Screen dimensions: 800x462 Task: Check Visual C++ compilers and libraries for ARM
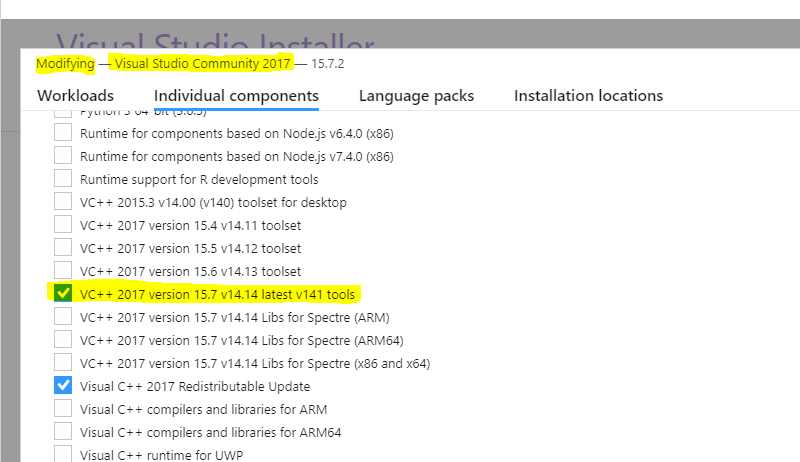pyautogui.click(x=63, y=408)
